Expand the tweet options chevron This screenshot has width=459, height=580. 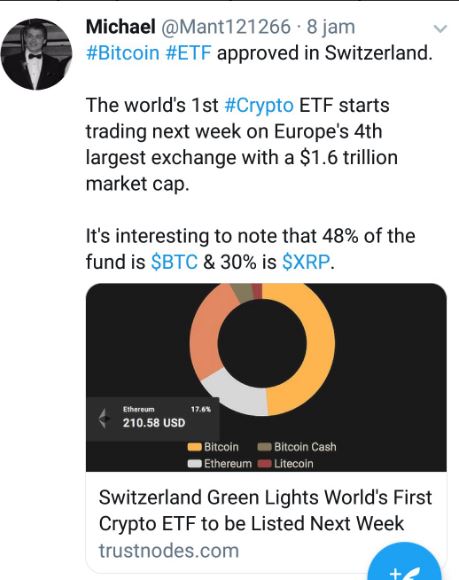[440, 28]
